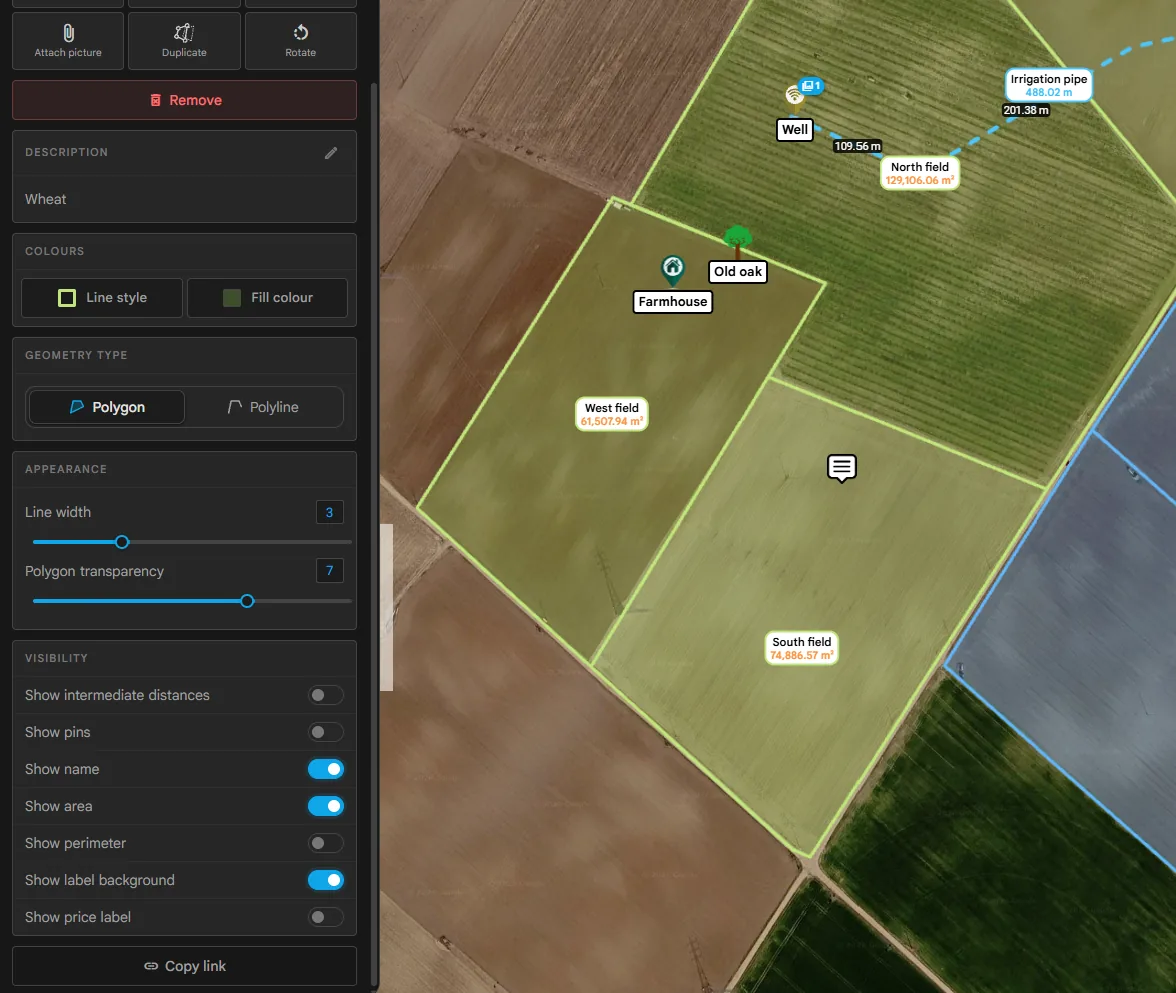Image resolution: width=1176 pixels, height=993 pixels.
Task: Rotate the selected shape
Action: pyautogui.click(x=301, y=41)
